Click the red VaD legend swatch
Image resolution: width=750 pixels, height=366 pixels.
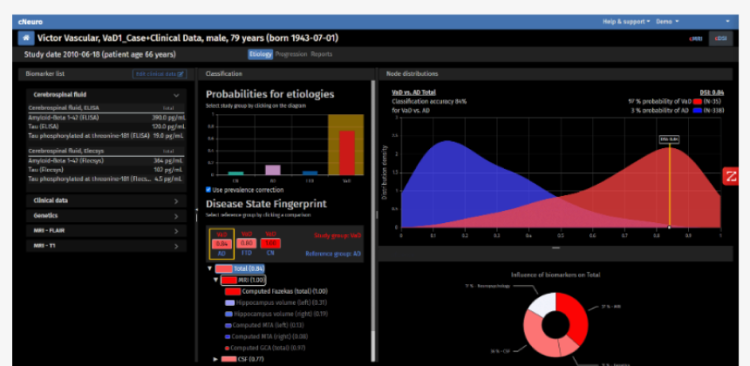(x=698, y=101)
